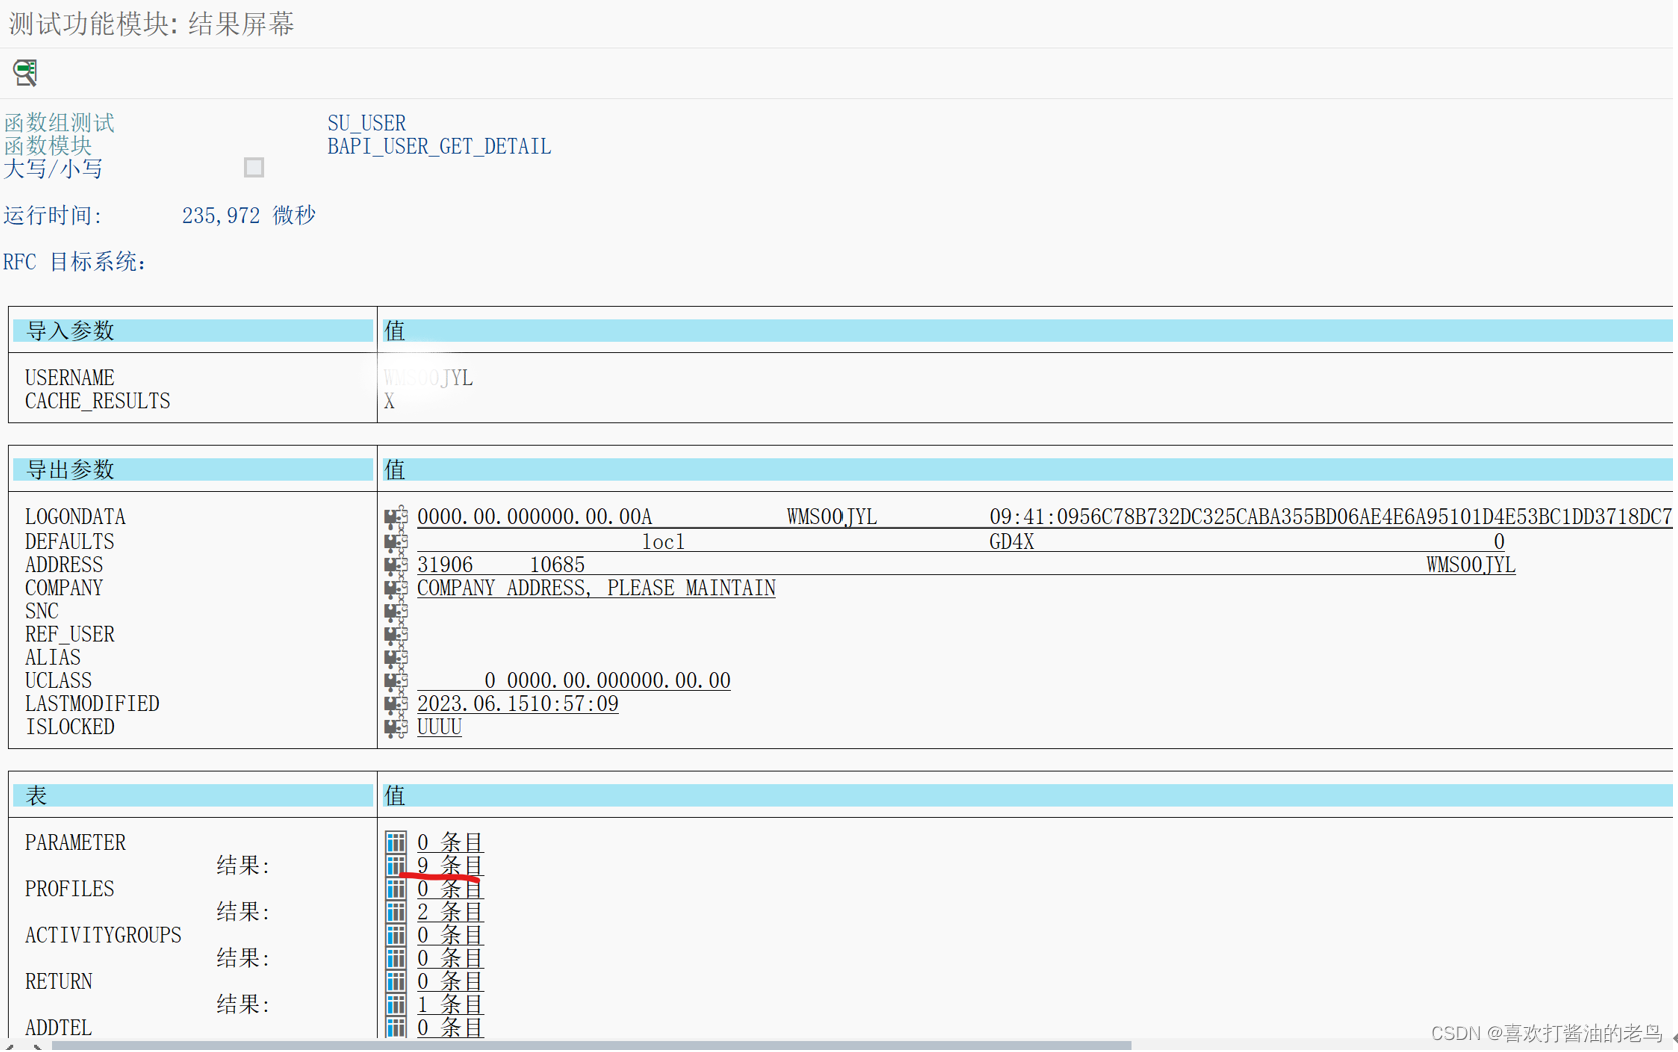Click the RFC 目标系统 label

coord(75,262)
